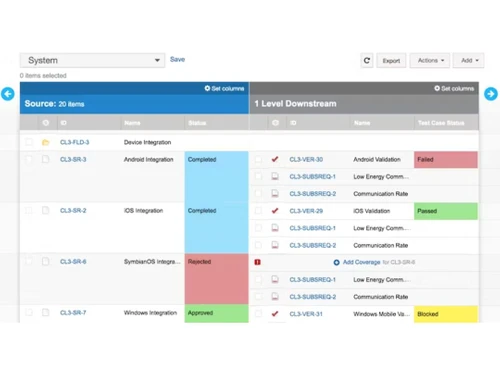Click the Export button
Image resolution: width=500 pixels, height=375 pixels.
point(391,61)
